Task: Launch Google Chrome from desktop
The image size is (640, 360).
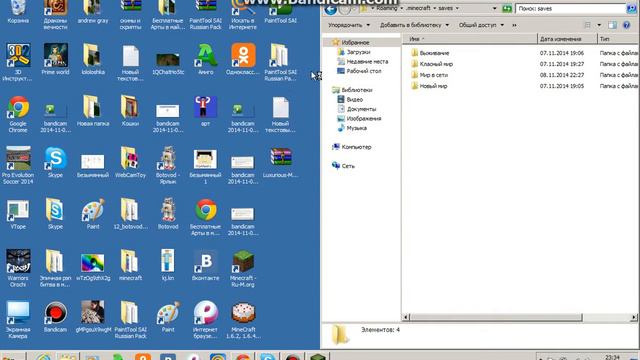Action: coord(18,114)
